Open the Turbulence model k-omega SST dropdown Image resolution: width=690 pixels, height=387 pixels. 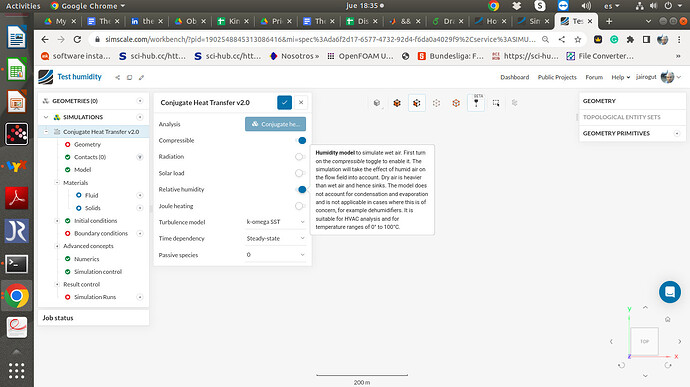click(x=275, y=222)
